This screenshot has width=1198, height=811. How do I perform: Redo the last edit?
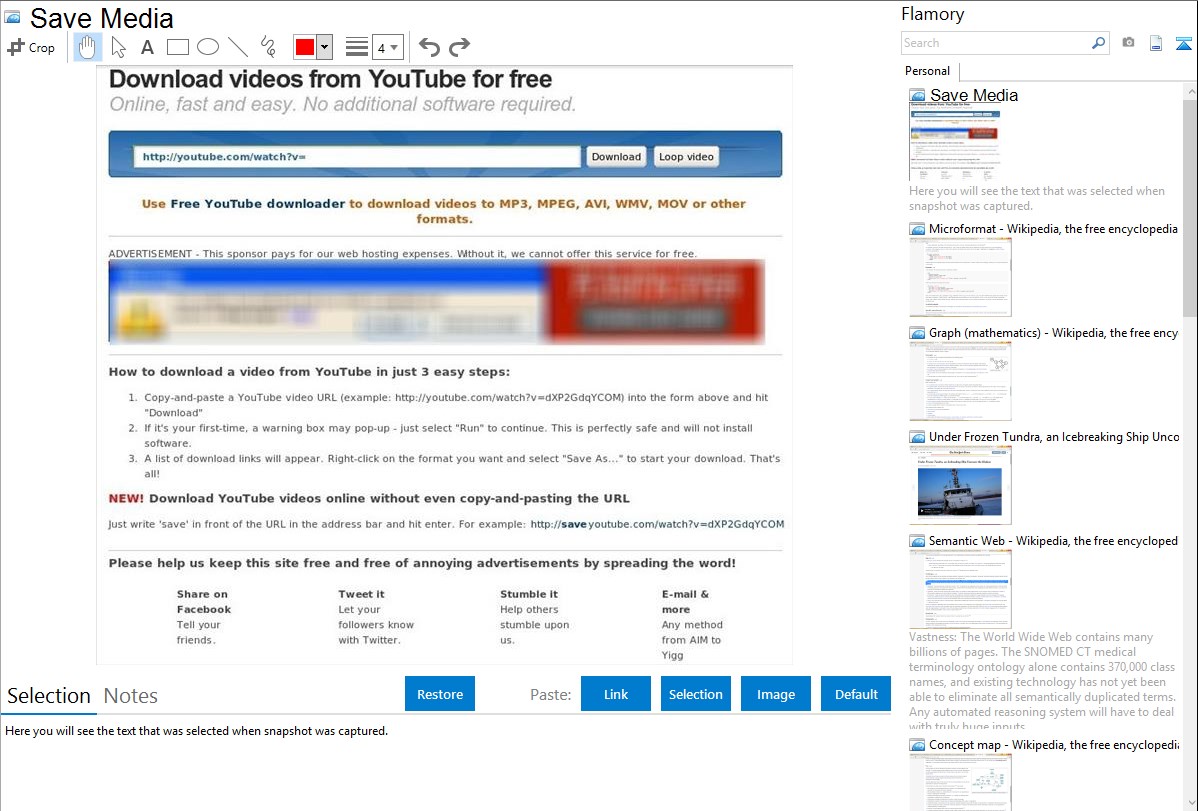[x=459, y=47]
